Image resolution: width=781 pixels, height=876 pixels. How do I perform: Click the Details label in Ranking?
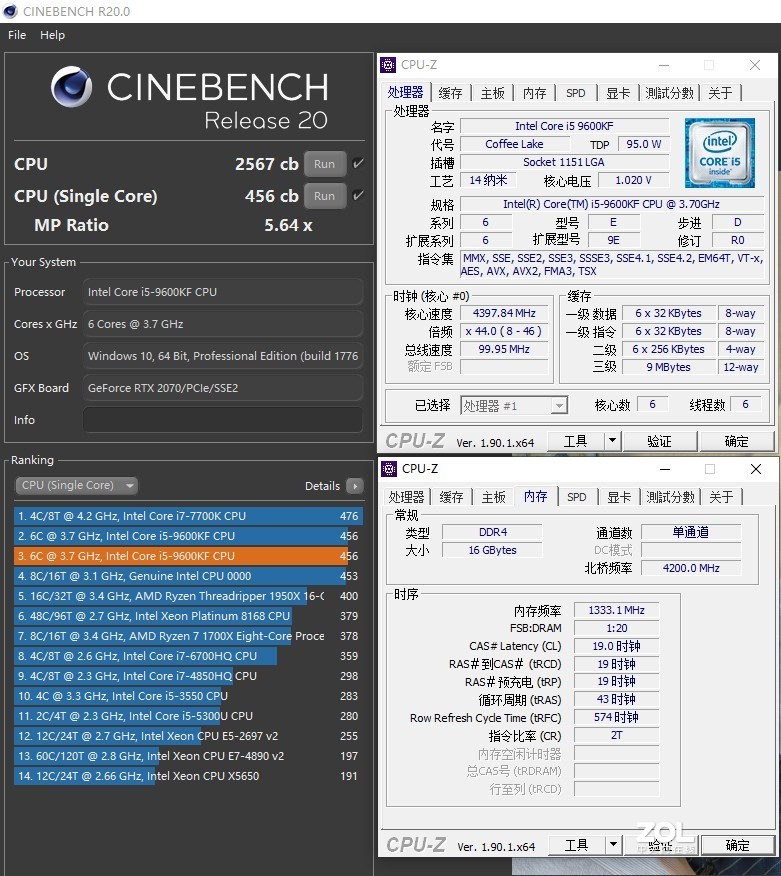tap(322, 486)
